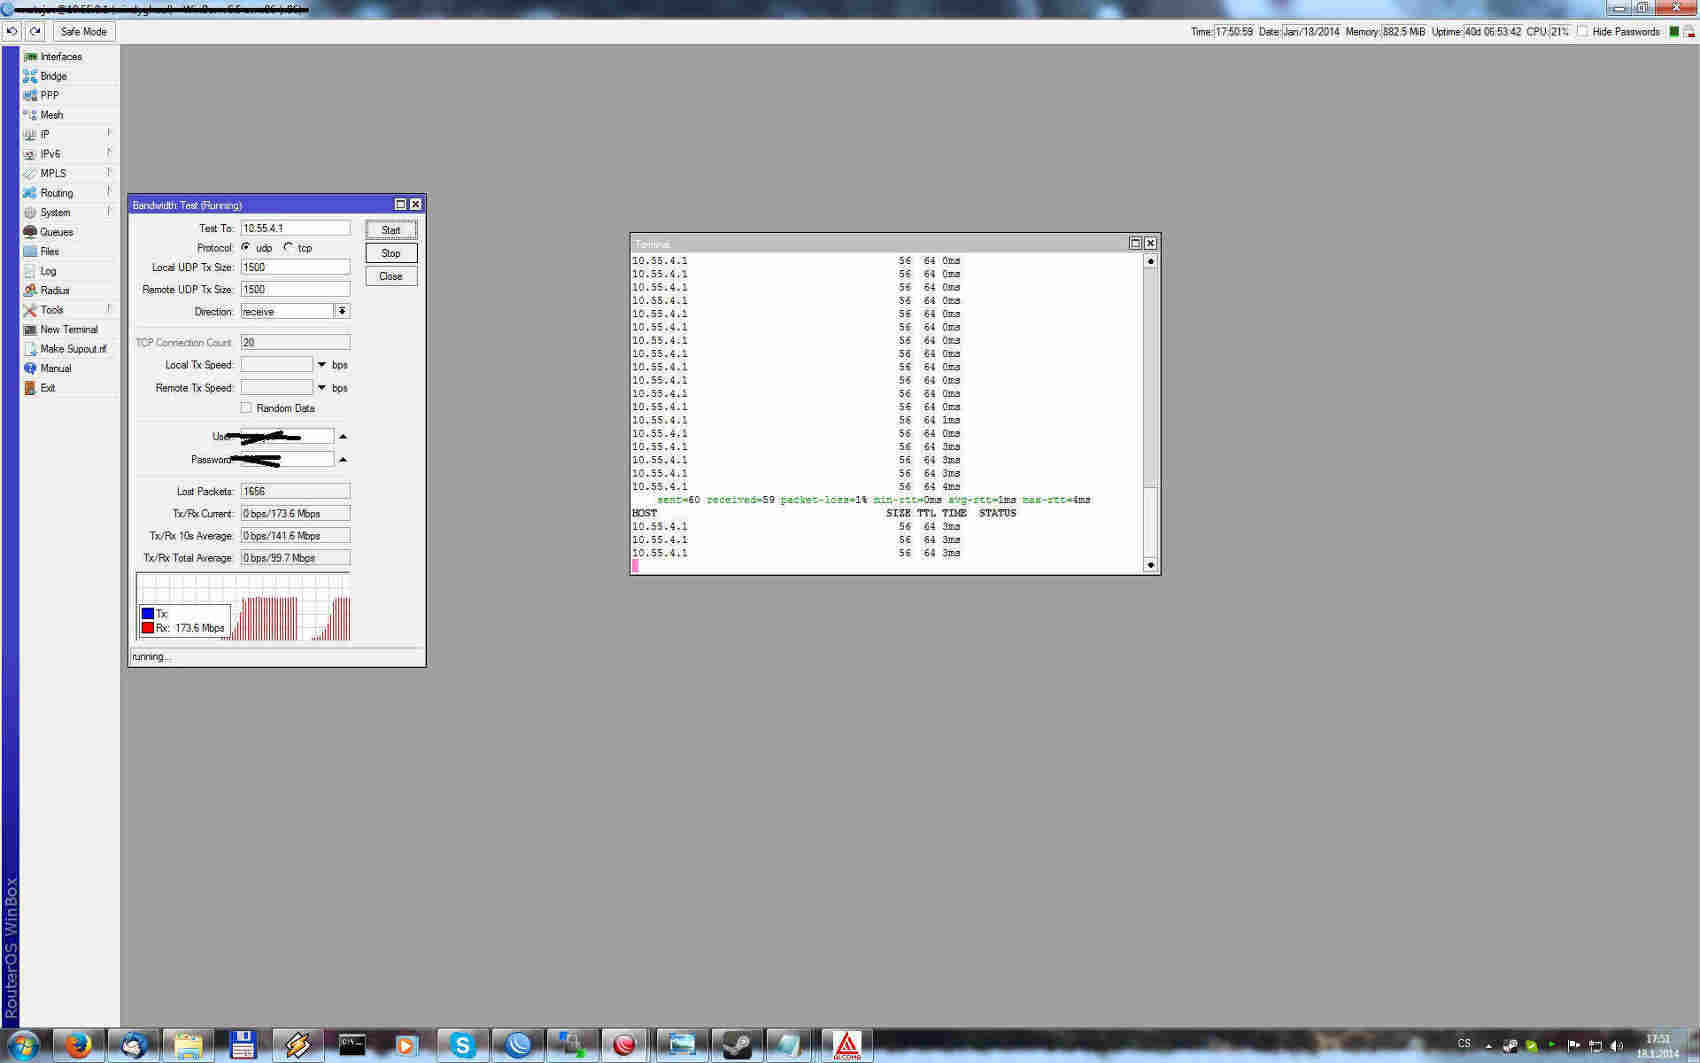1700x1063 pixels.
Task: Click the Queues icon
Action: [x=30, y=232]
